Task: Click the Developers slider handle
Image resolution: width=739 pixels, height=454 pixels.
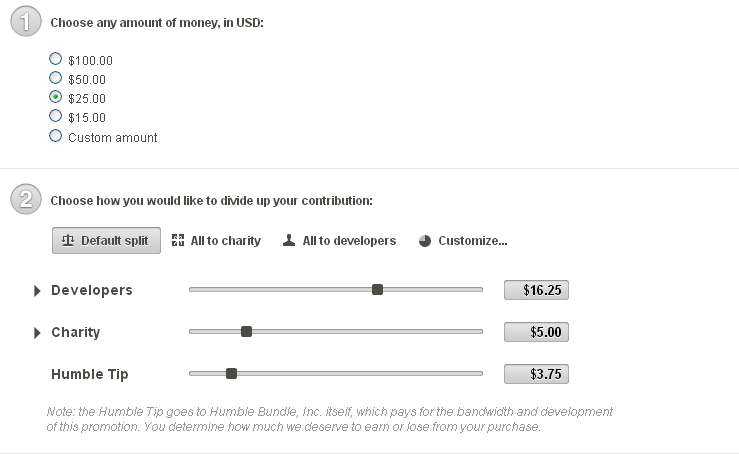Action: point(377,290)
